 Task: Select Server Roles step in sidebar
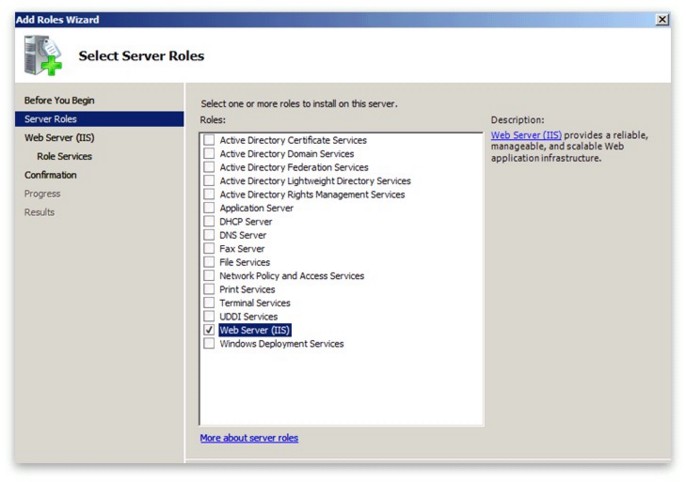pos(99,119)
